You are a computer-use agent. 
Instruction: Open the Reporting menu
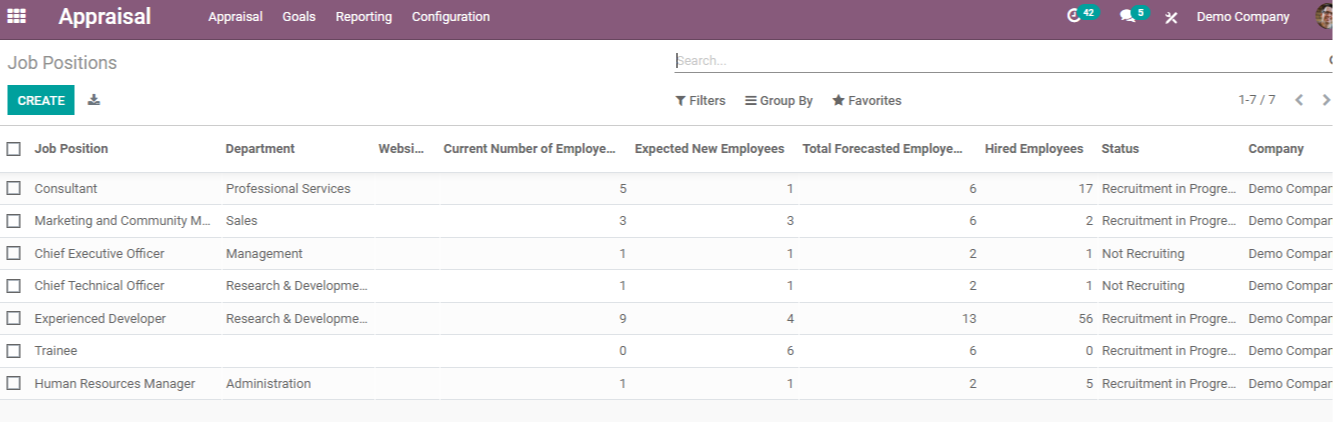pyautogui.click(x=364, y=17)
